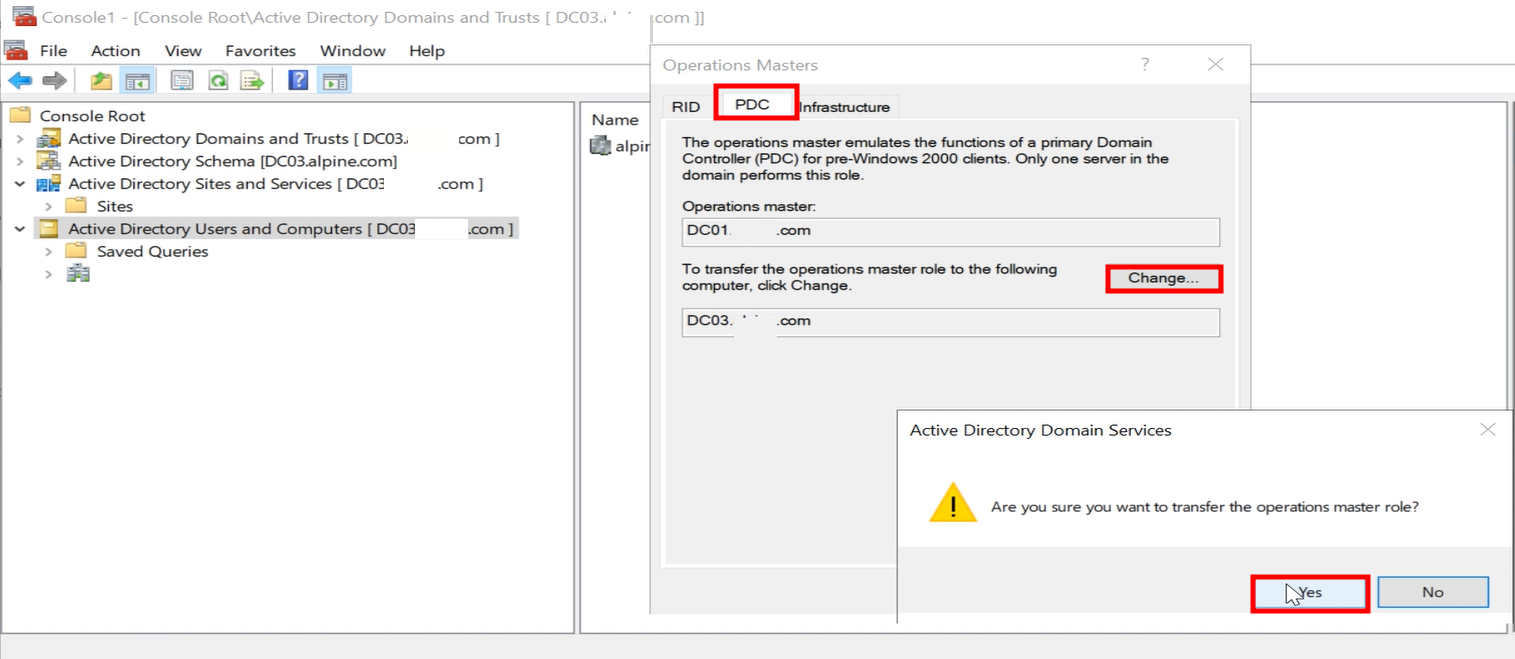1515x659 pixels.
Task: Open the Favorites menu
Action: tap(260, 51)
